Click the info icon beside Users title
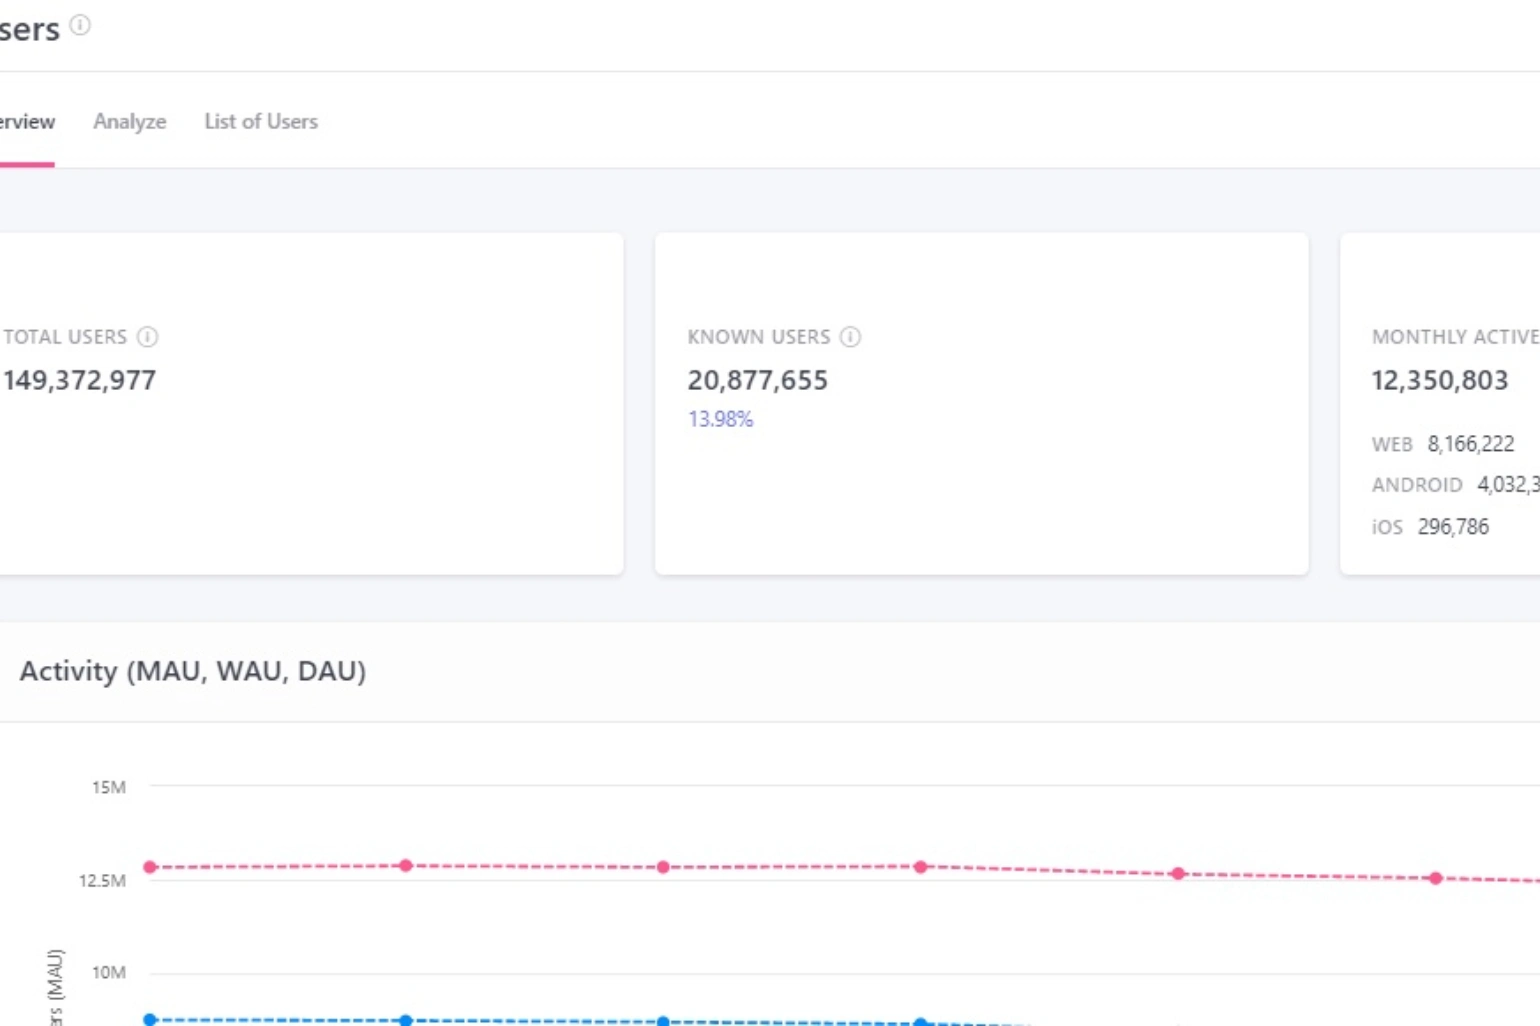This screenshot has width=1540, height=1026. point(80,25)
